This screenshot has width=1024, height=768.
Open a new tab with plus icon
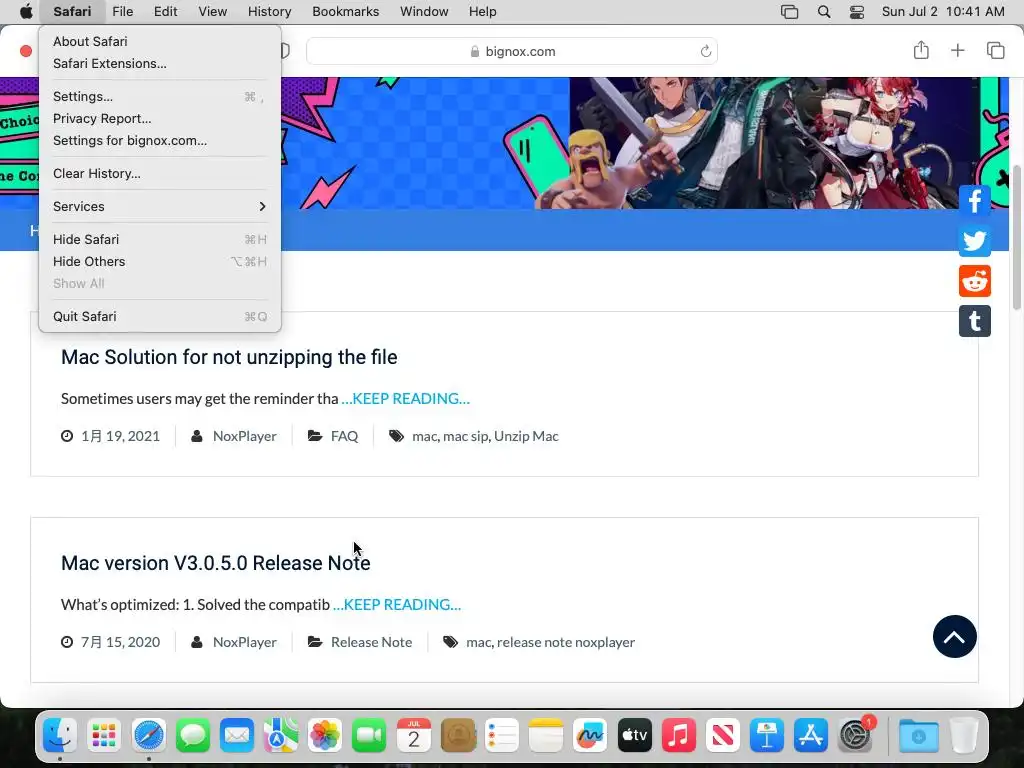[957, 50]
